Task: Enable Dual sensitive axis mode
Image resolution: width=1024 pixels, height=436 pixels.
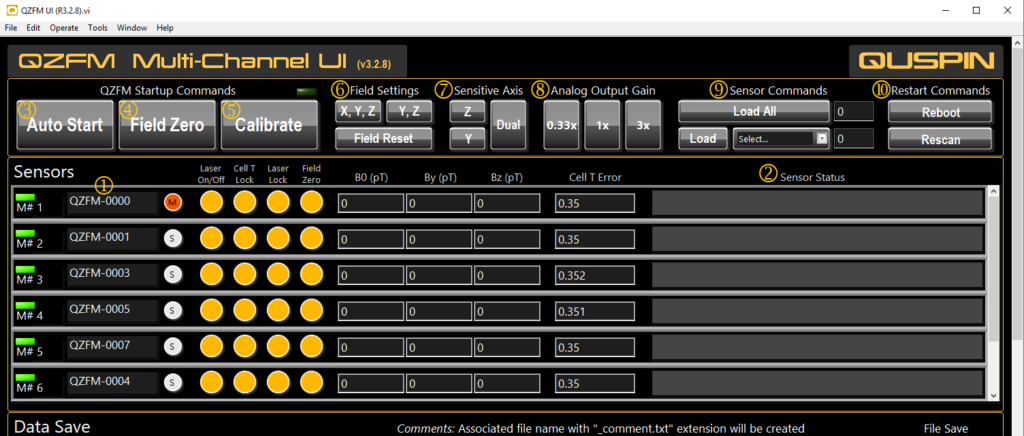Action: 508,125
